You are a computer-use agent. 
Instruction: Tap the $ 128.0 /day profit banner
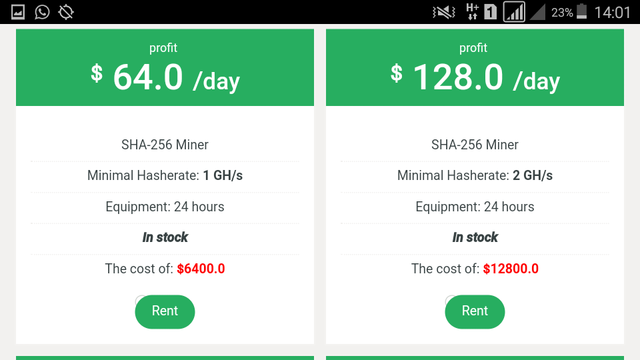pyautogui.click(x=475, y=67)
